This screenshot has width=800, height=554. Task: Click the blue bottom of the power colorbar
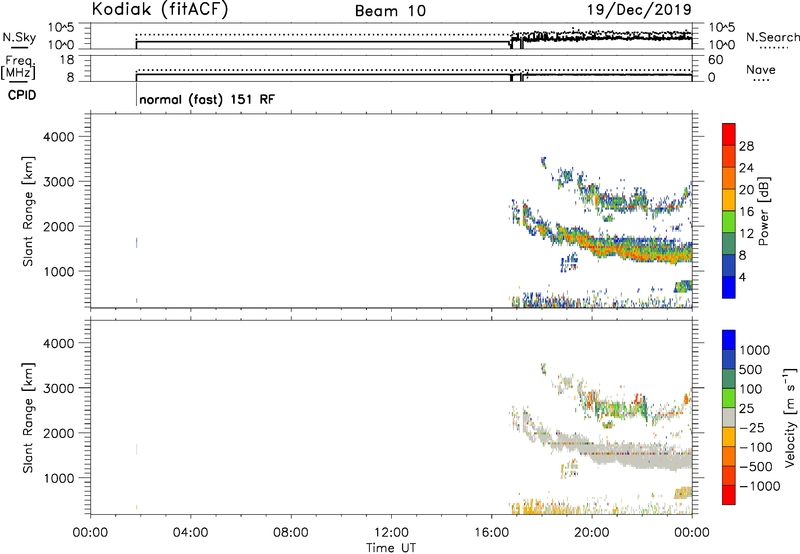(729, 287)
